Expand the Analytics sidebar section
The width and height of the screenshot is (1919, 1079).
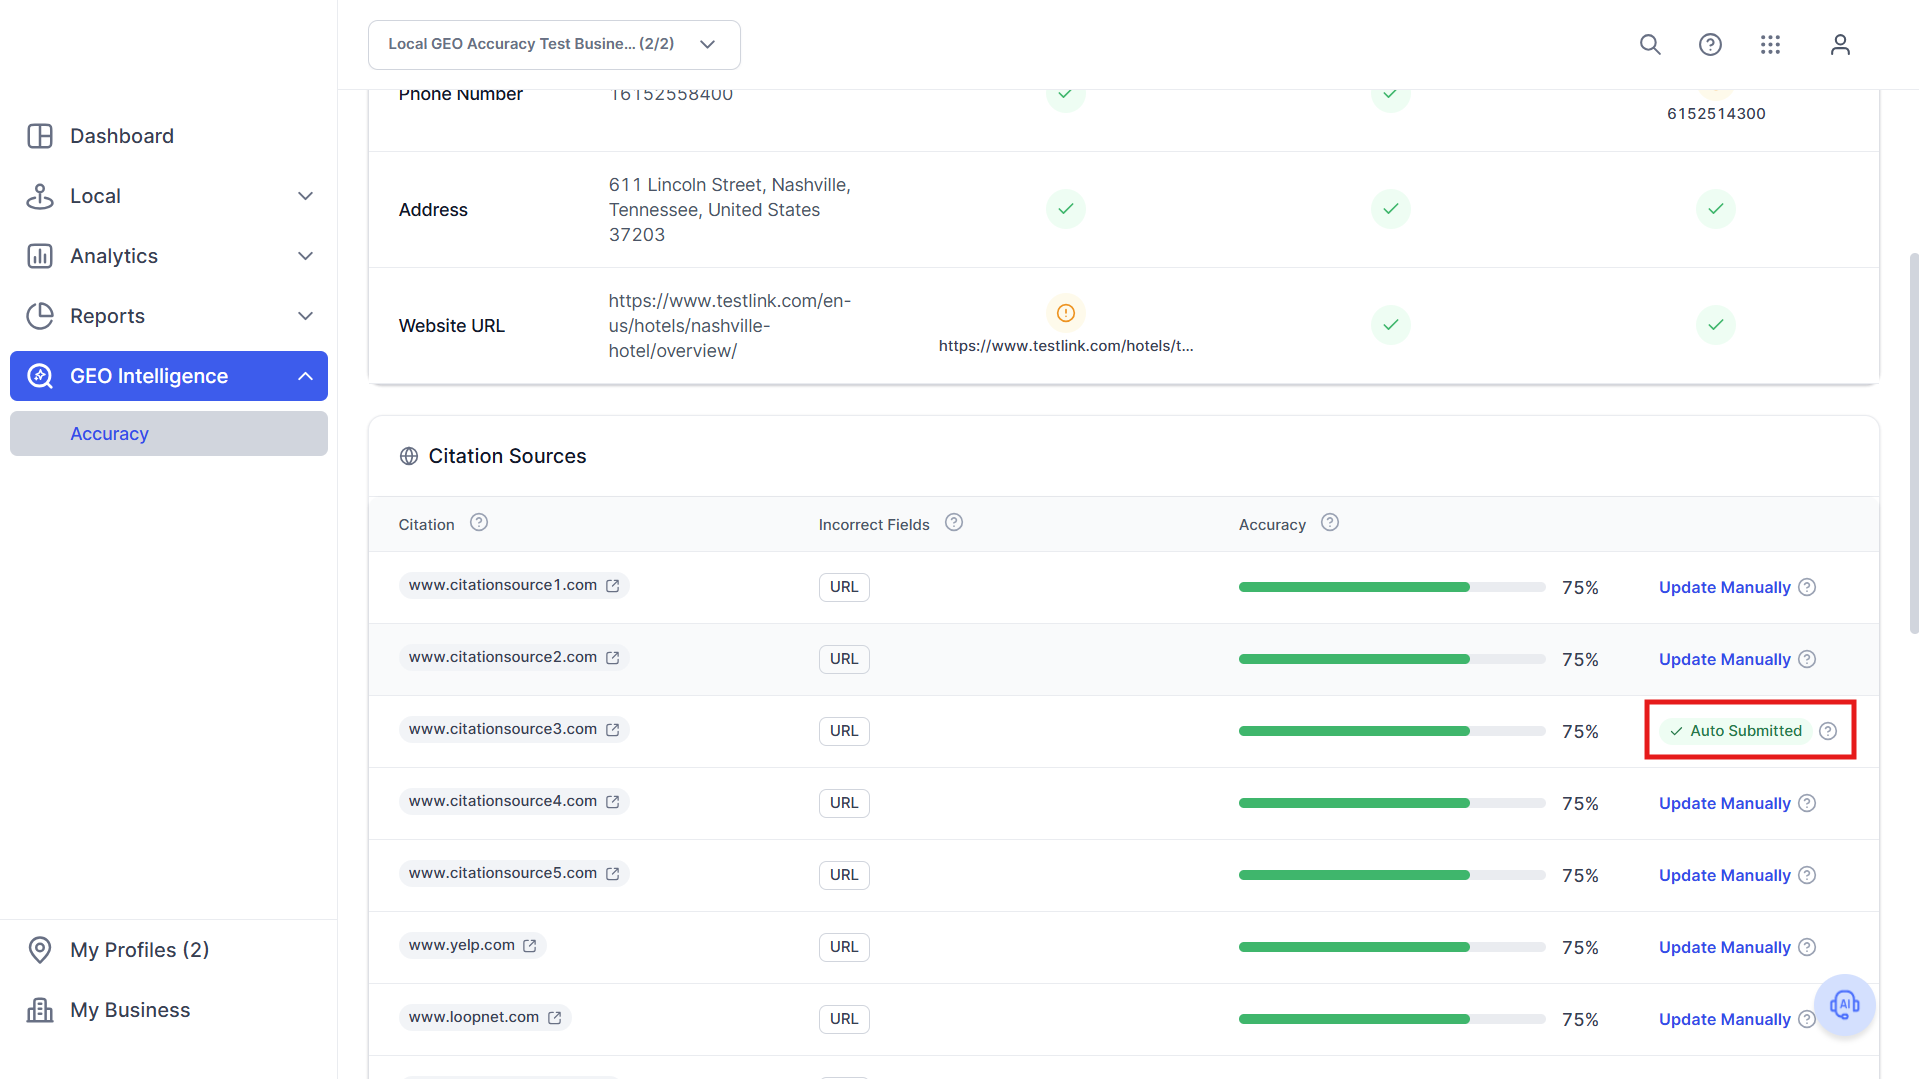click(x=168, y=256)
